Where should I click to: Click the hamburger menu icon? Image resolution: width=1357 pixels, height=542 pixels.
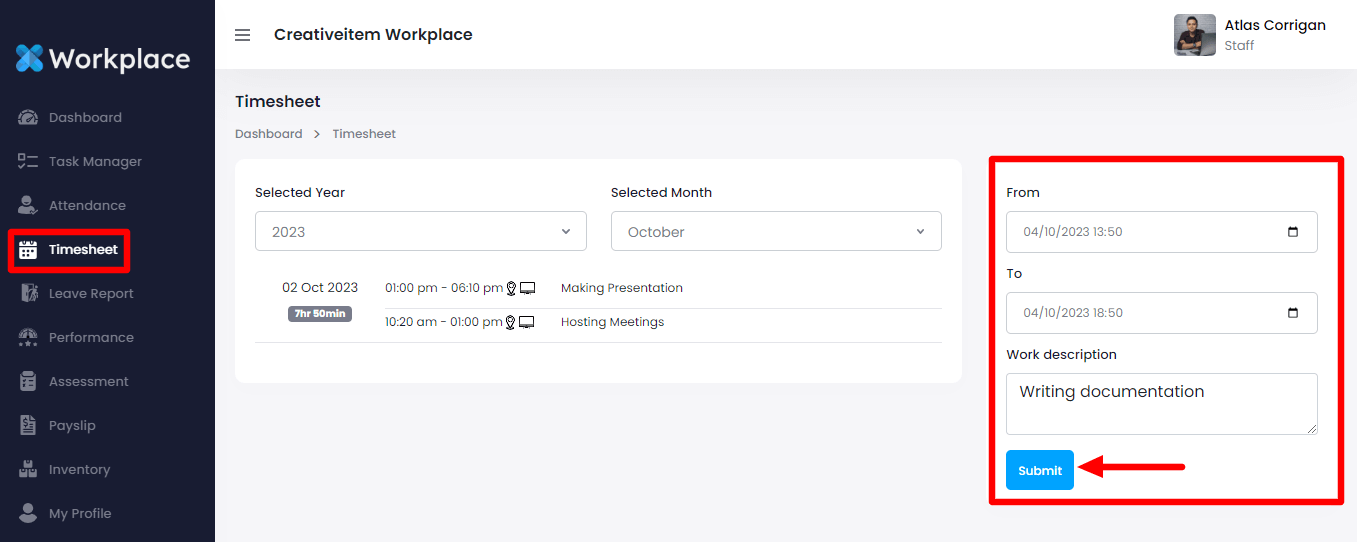(242, 35)
